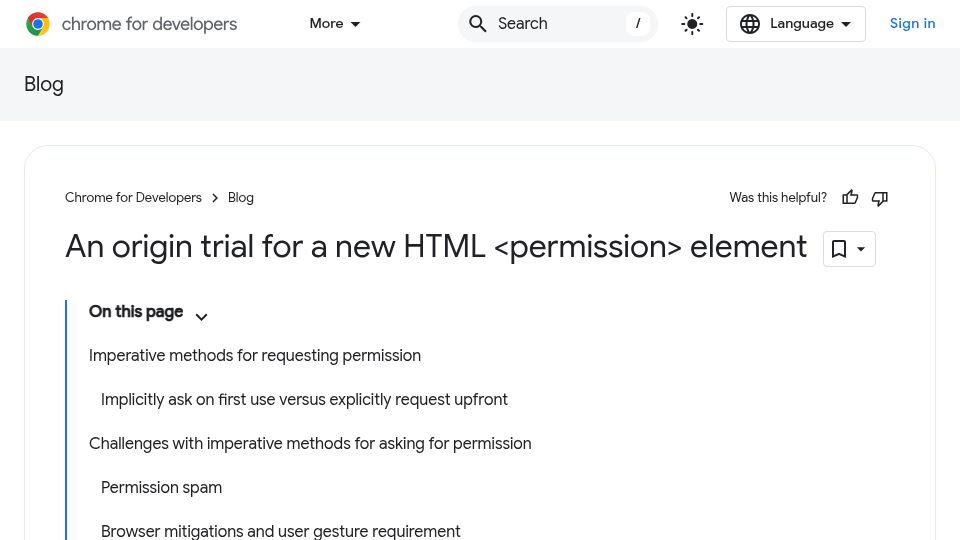
Task: Open Chrome for Developers breadcrumb link
Action: [133, 198]
